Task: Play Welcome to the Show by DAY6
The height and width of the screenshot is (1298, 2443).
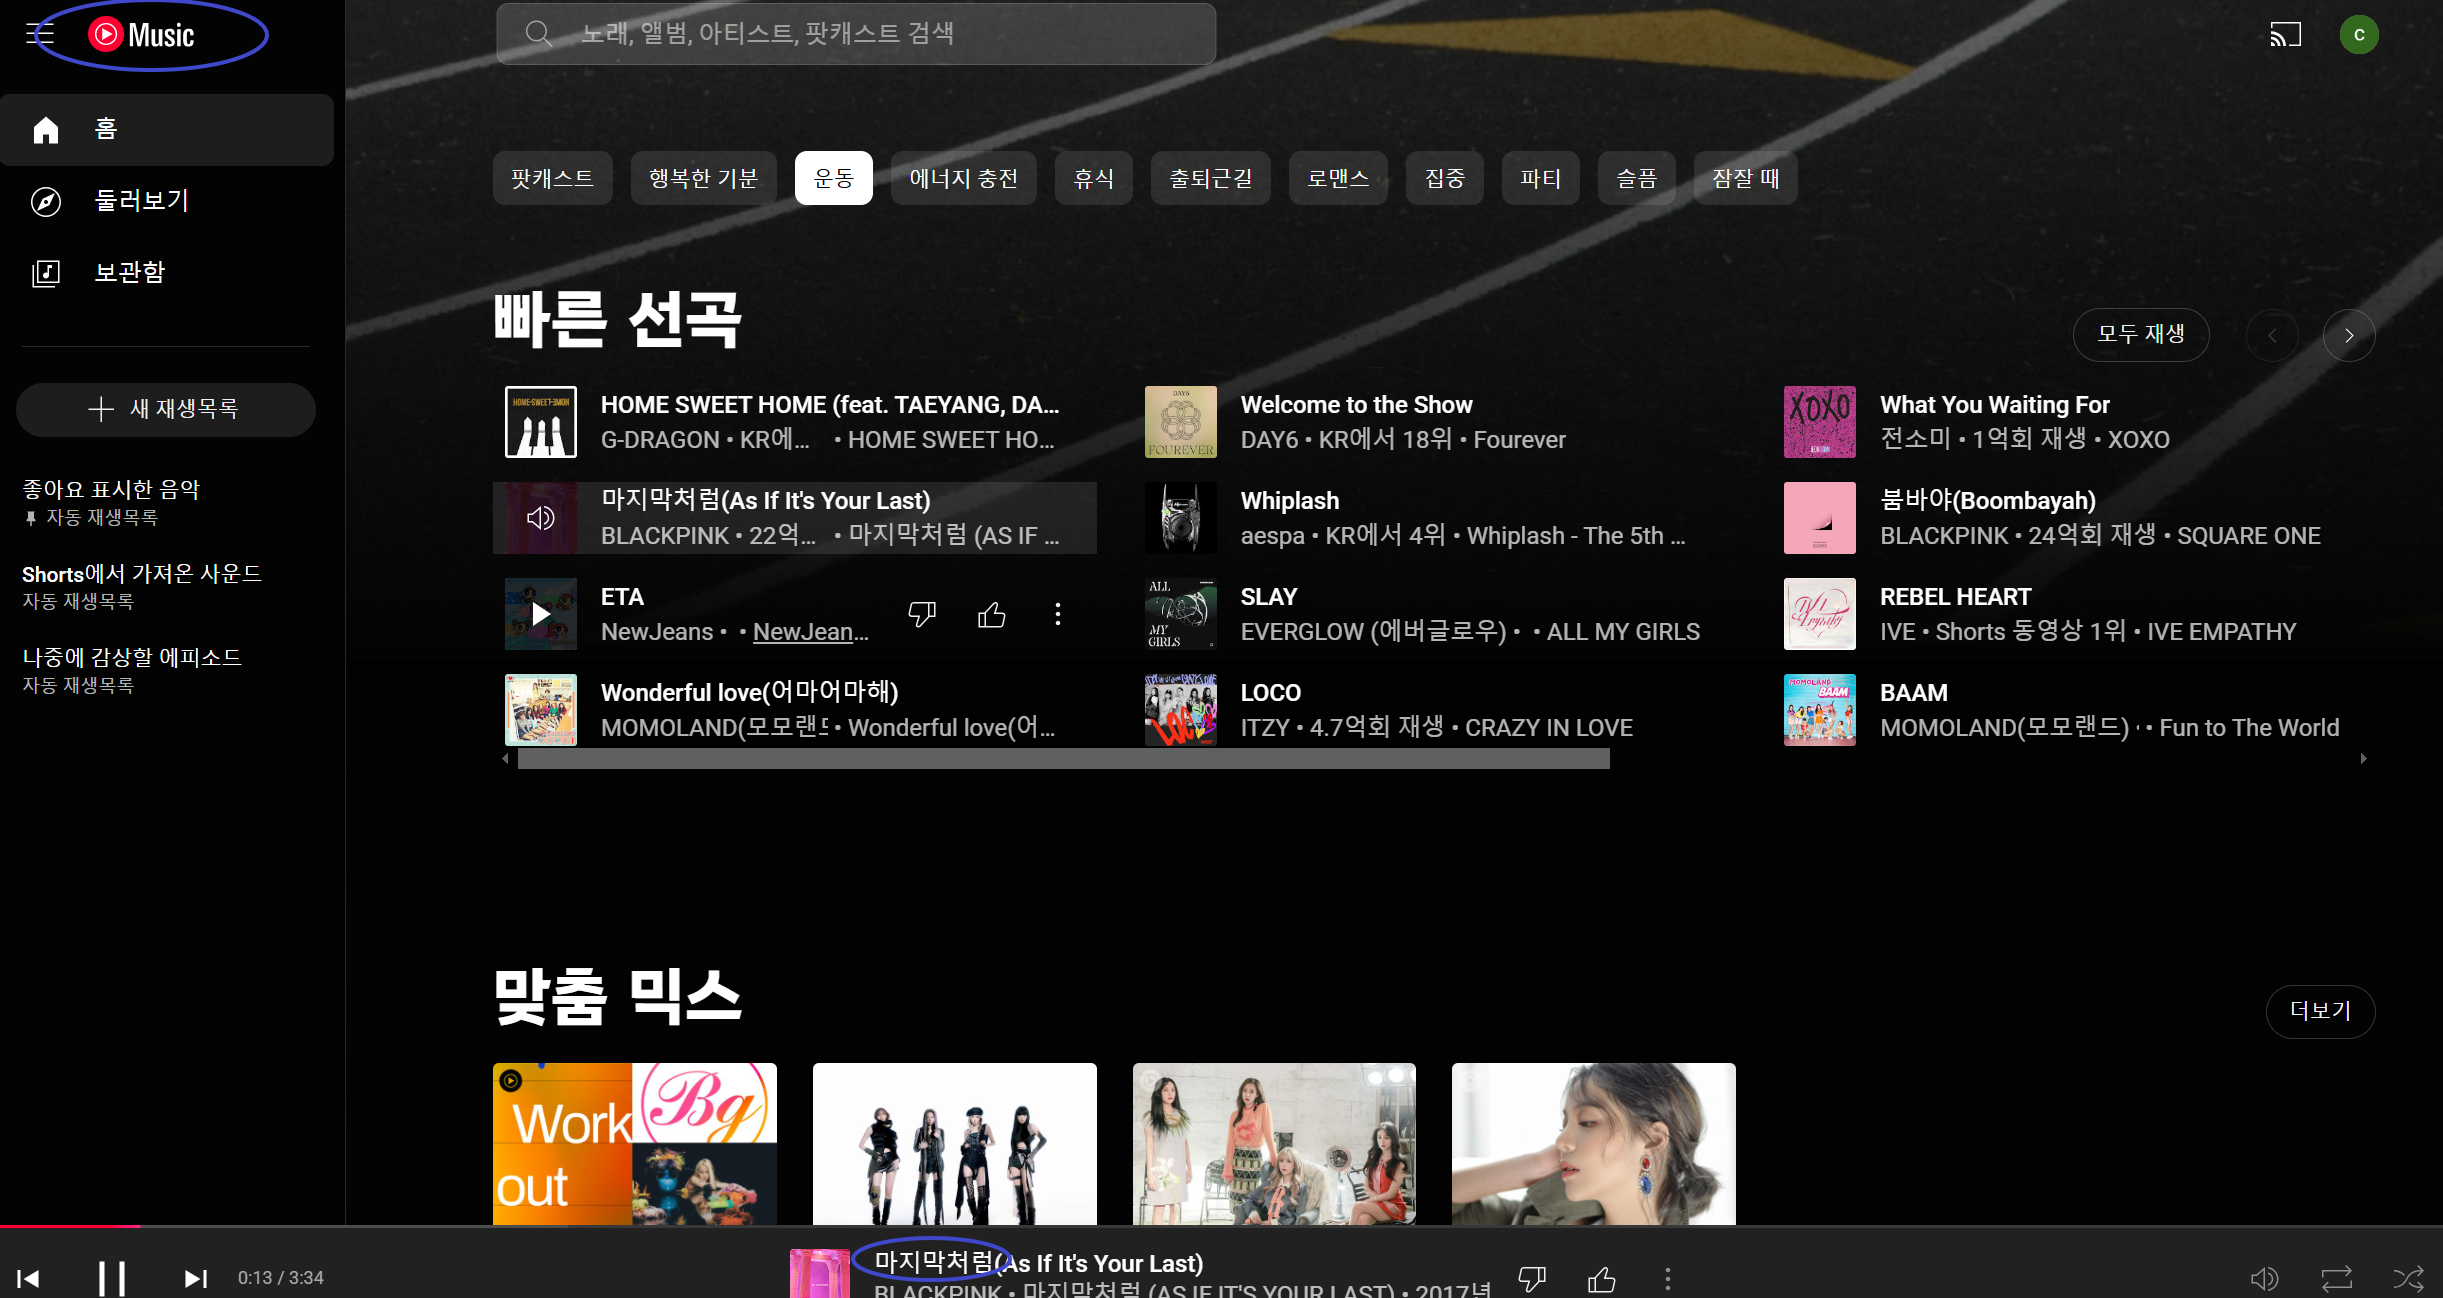Action: (x=1181, y=422)
